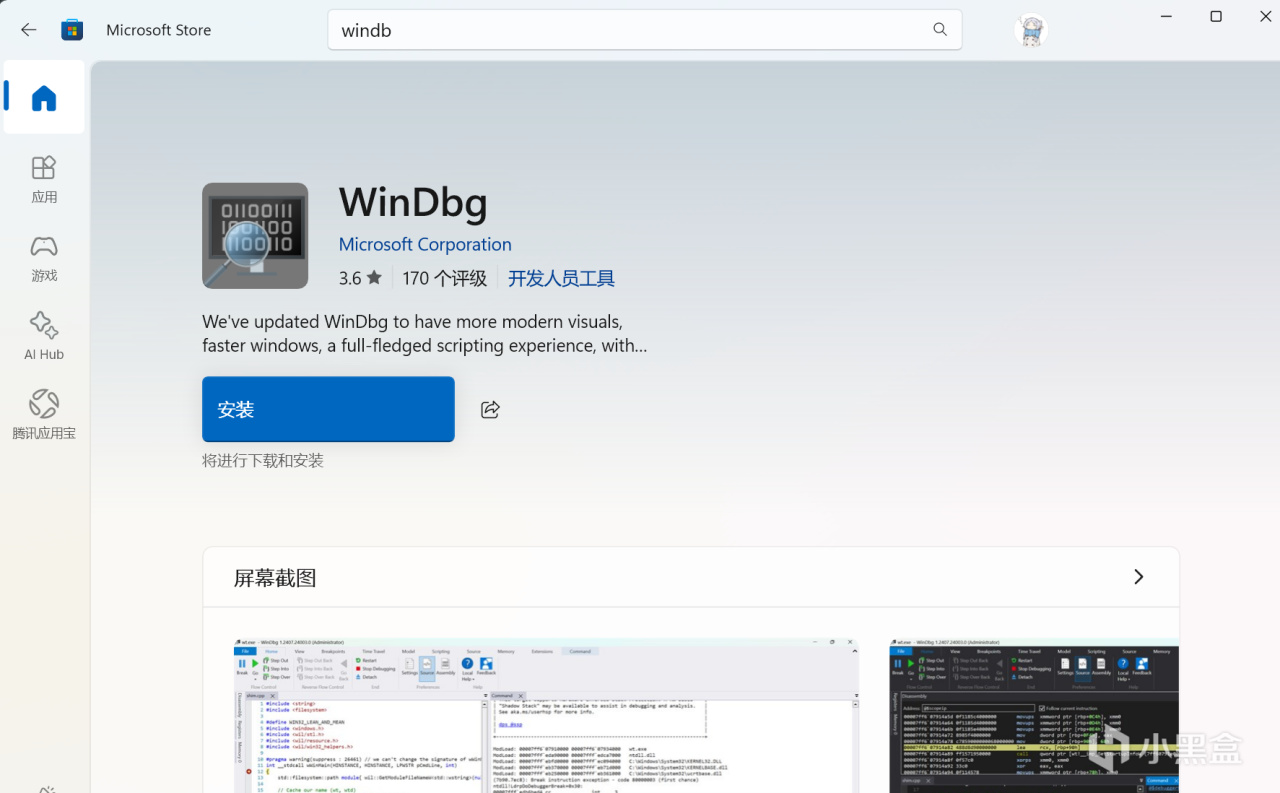Open the user profile avatar
This screenshot has height=793, width=1280.
[1031, 30]
